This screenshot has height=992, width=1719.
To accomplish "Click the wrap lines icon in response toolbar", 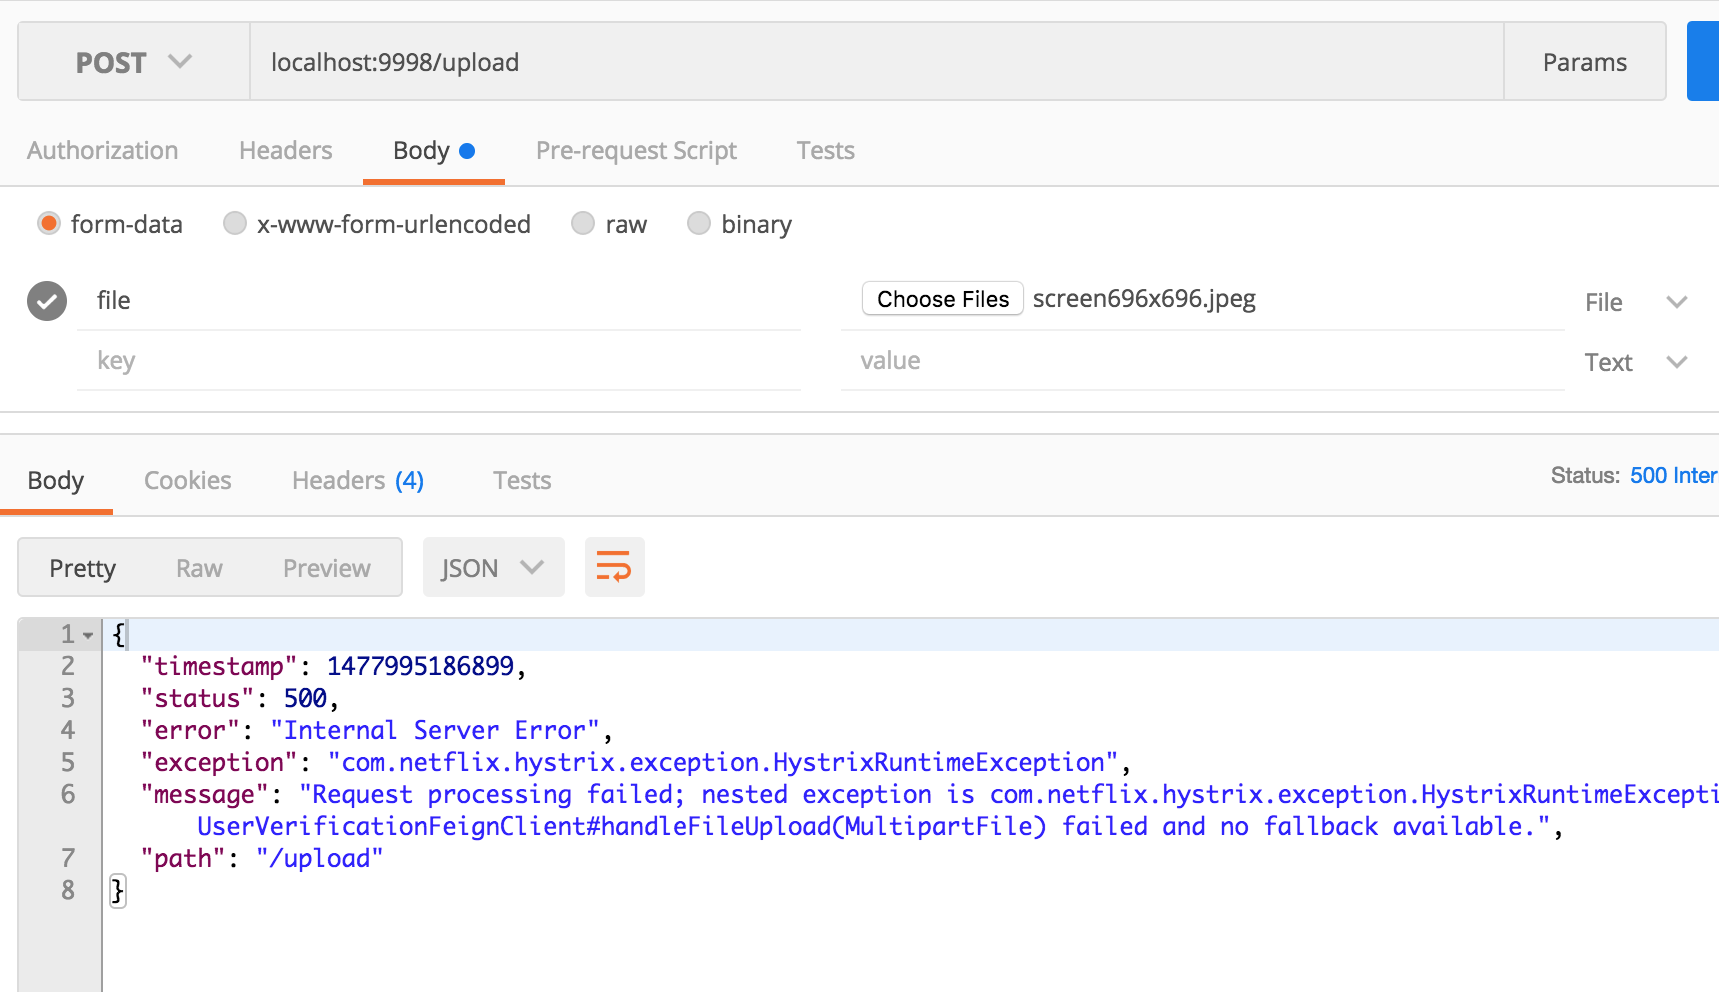I will [614, 567].
